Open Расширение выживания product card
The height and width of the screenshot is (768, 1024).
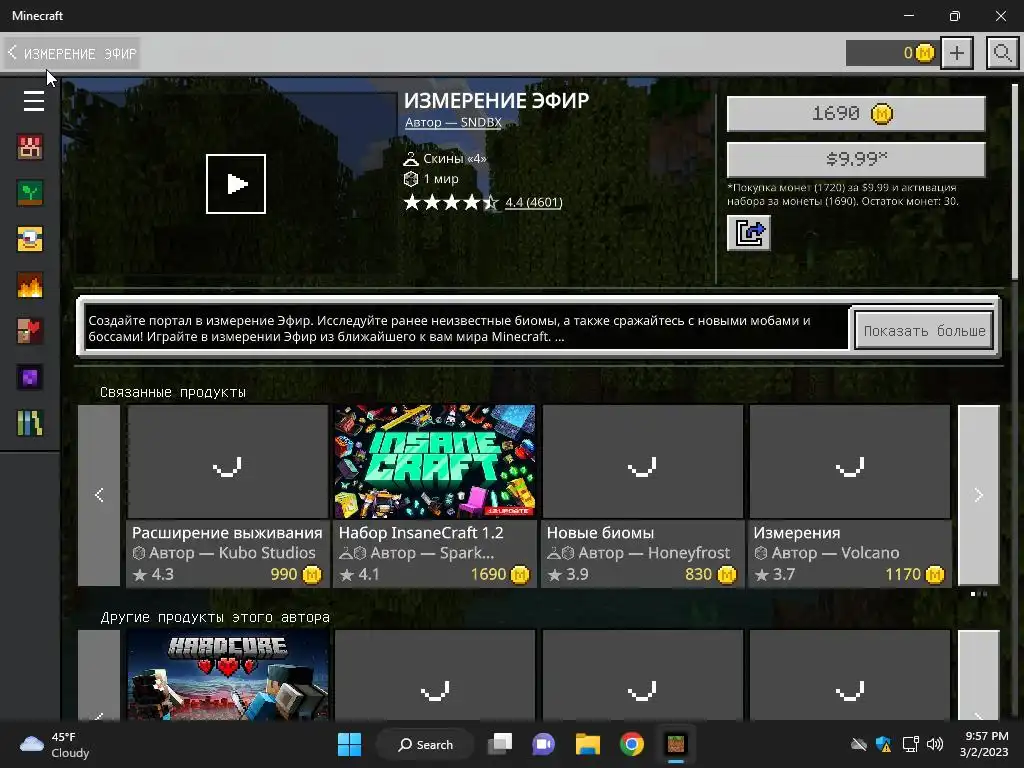point(227,496)
